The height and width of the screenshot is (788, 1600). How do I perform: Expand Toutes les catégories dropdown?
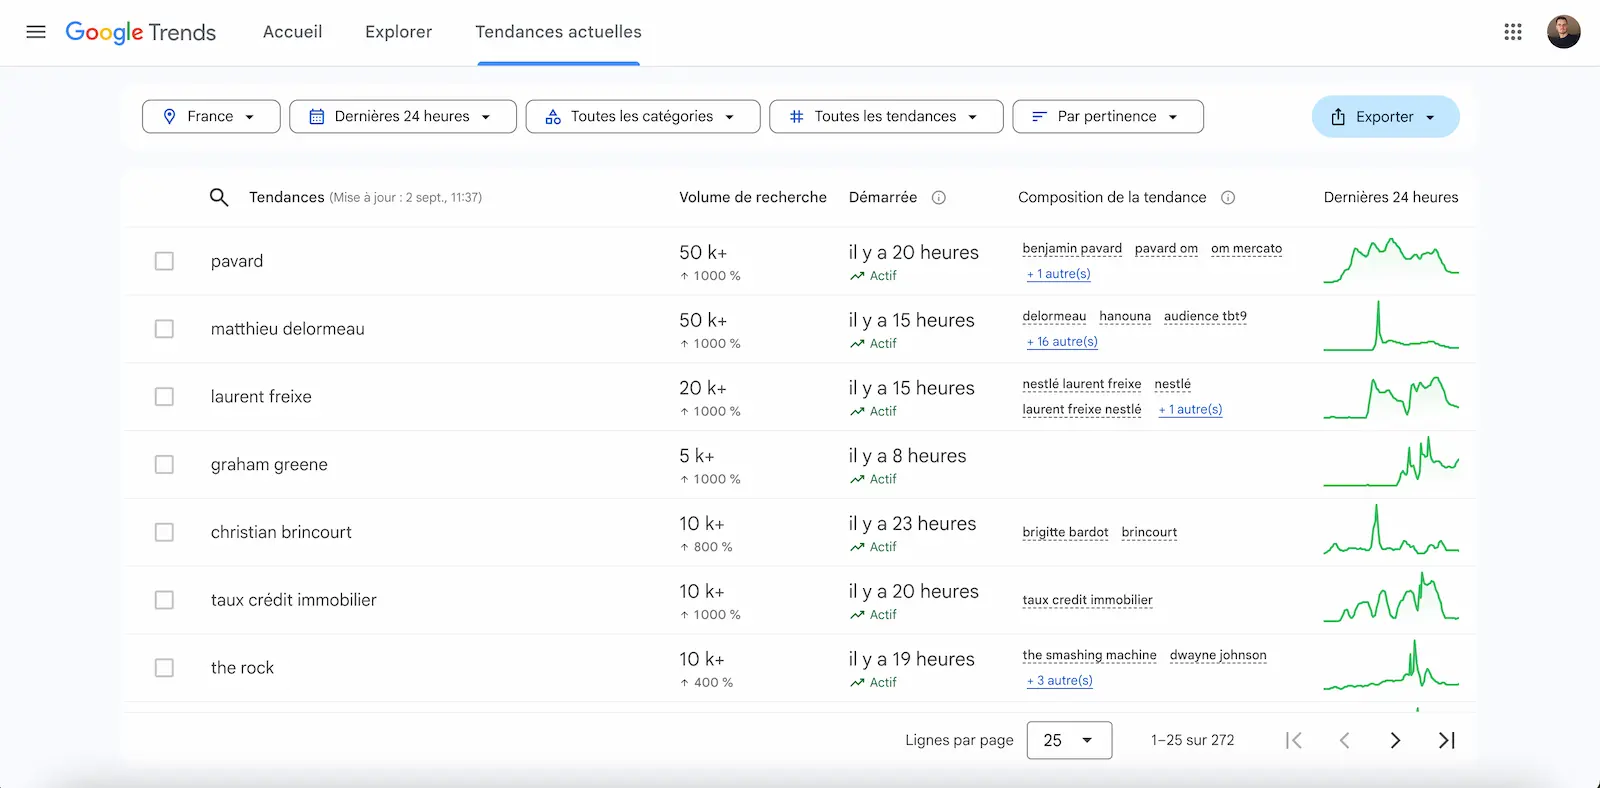643,117
